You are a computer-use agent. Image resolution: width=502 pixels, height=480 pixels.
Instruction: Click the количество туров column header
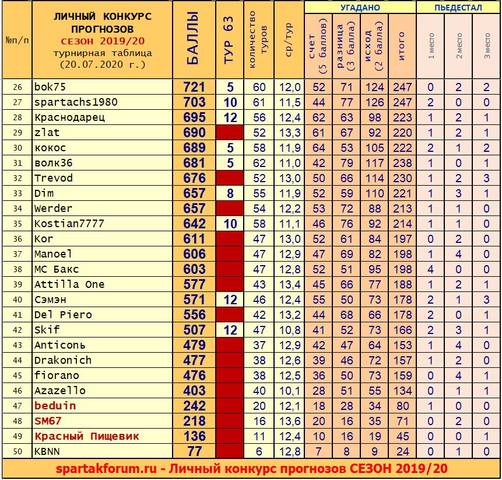coord(258,39)
